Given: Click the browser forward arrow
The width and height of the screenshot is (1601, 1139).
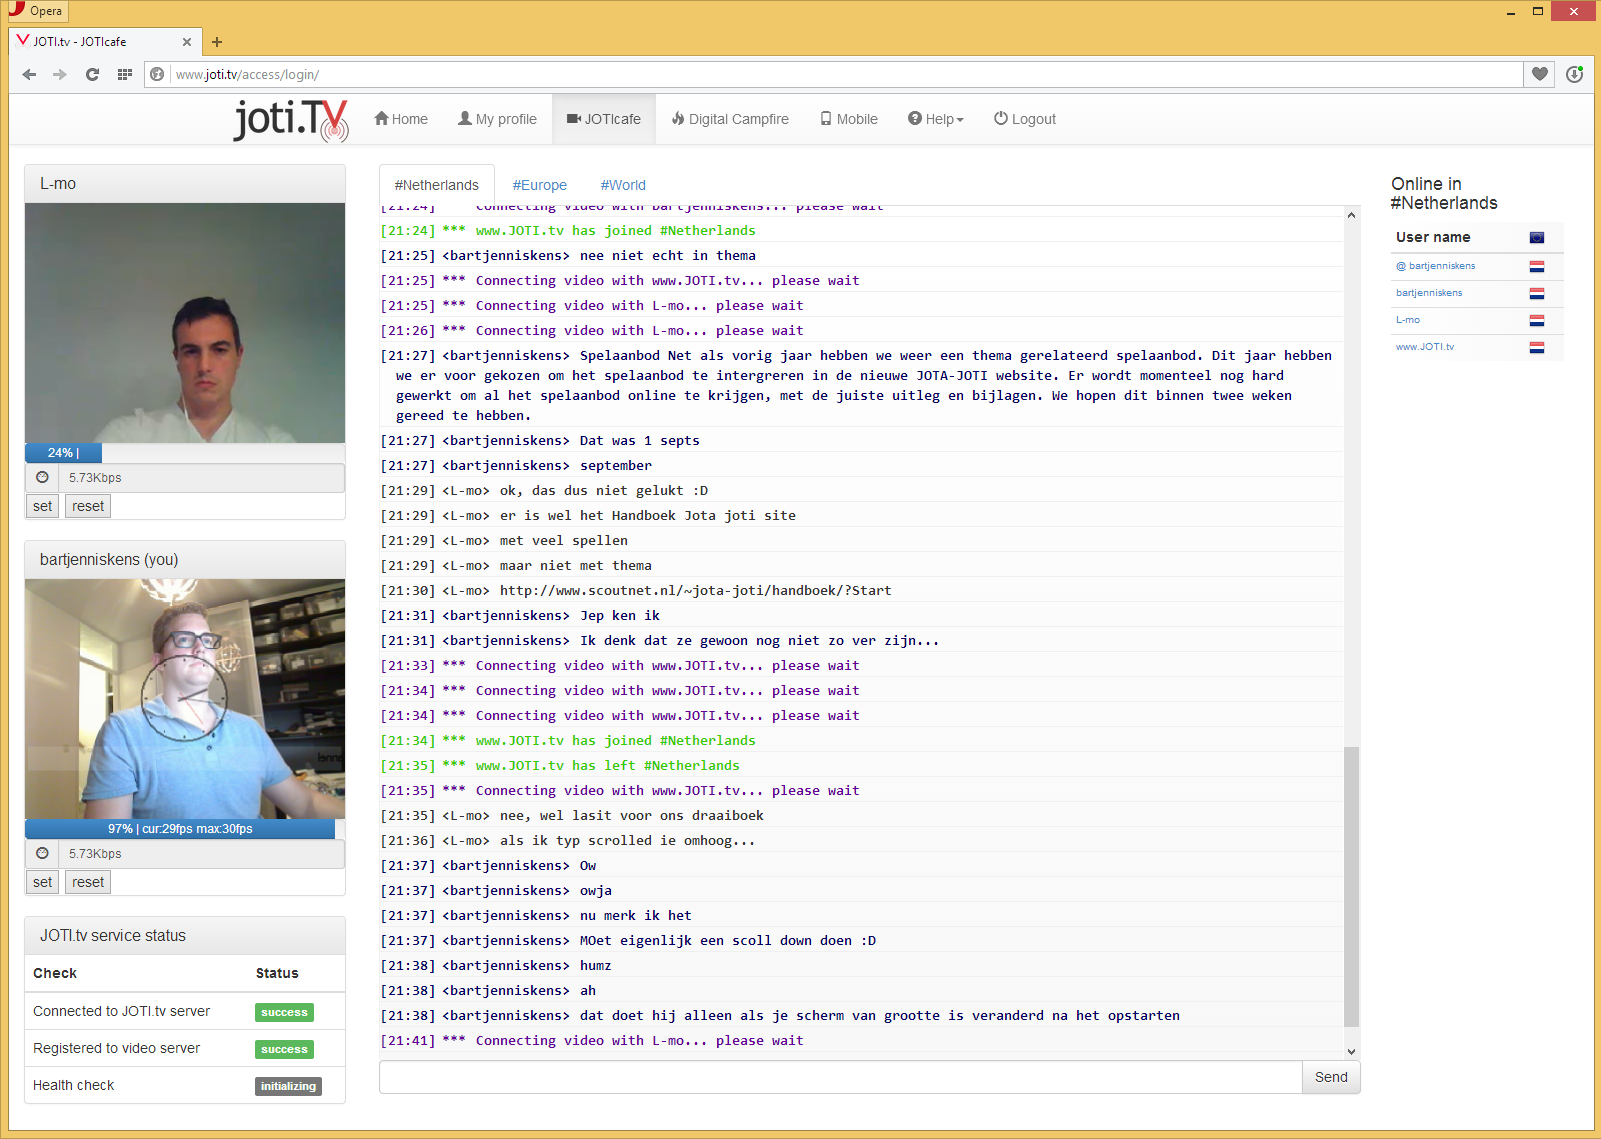Looking at the screenshot, I should click(x=60, y=74).
